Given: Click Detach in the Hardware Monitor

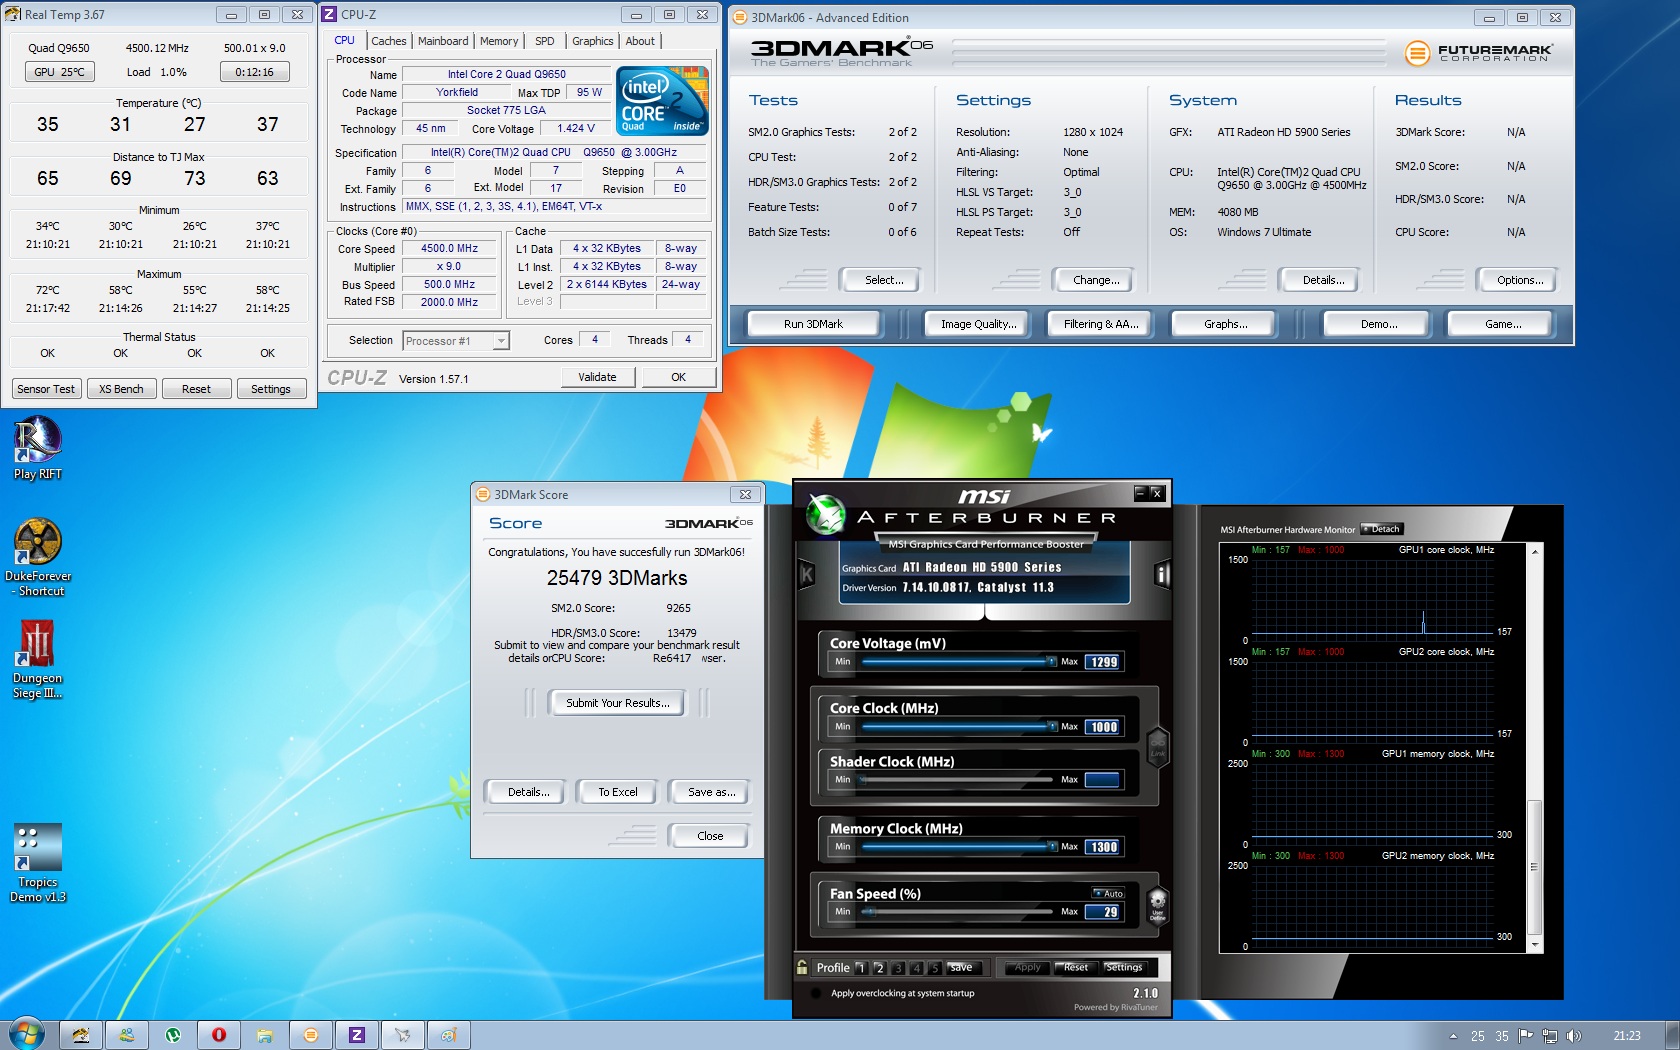Looking at the screenshot, I should point(1382,529).
